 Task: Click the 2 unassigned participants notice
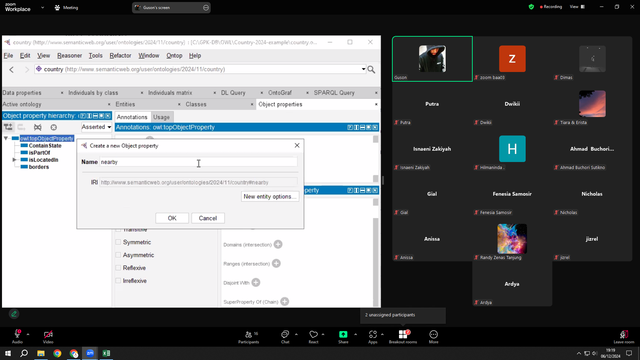[402, 315]
